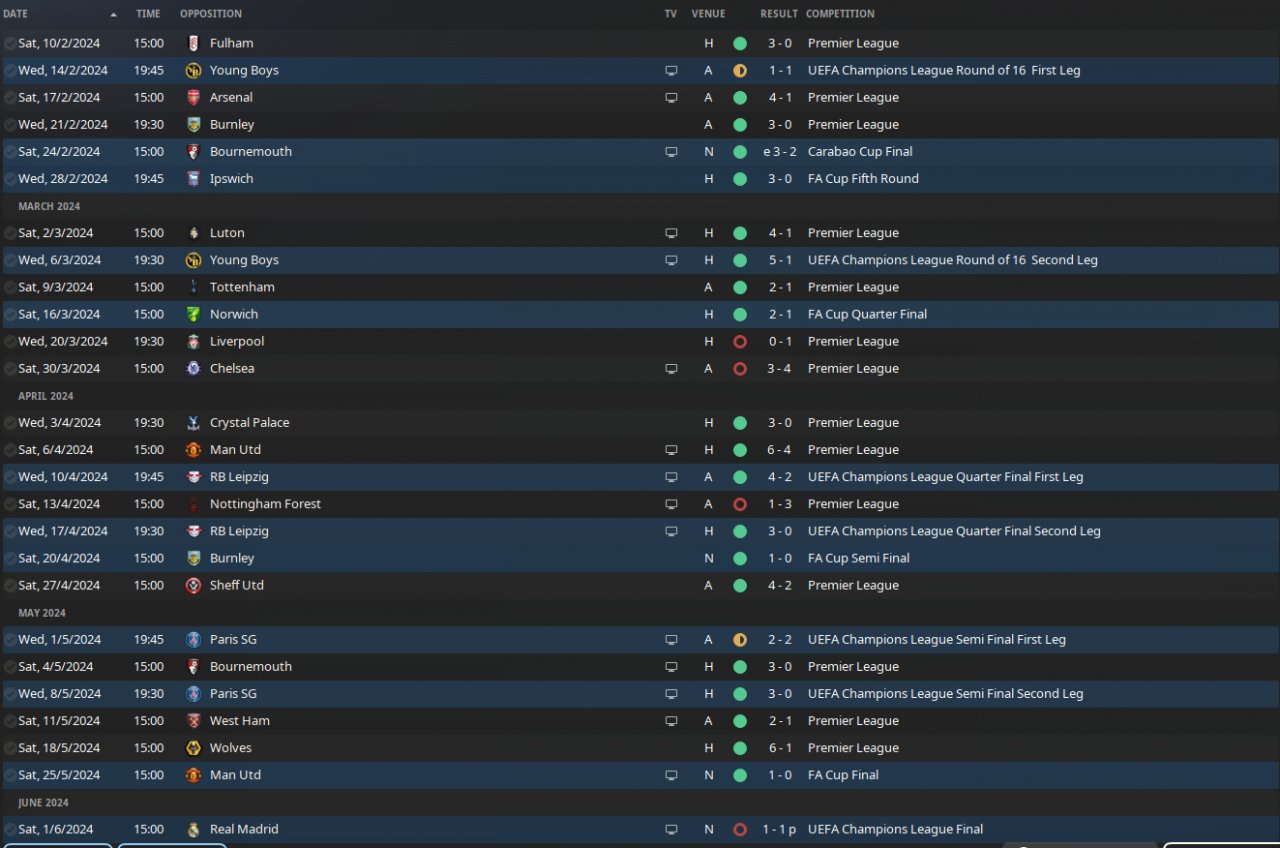1280x848 pixels.
Task: Click the draw indicator on the 14/2/2024 Young Boys row
Action: tap(740, 70)
